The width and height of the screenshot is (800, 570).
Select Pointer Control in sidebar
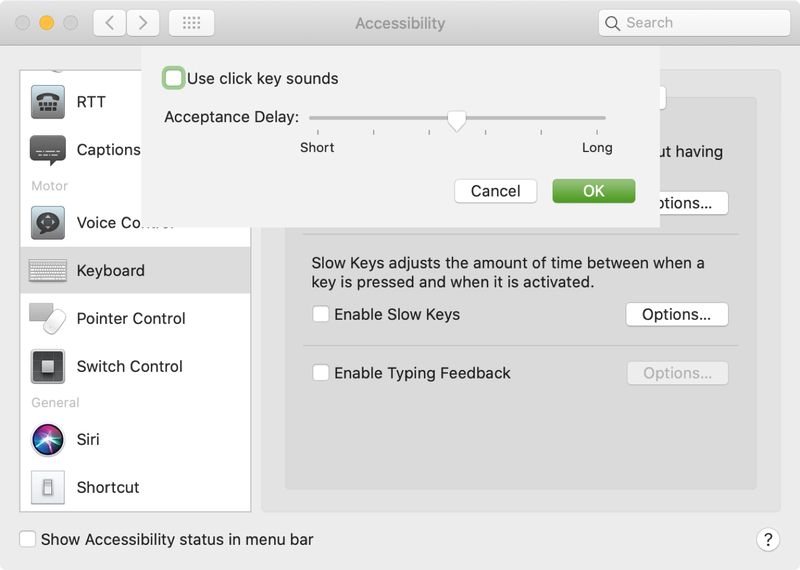coord(135,318)
